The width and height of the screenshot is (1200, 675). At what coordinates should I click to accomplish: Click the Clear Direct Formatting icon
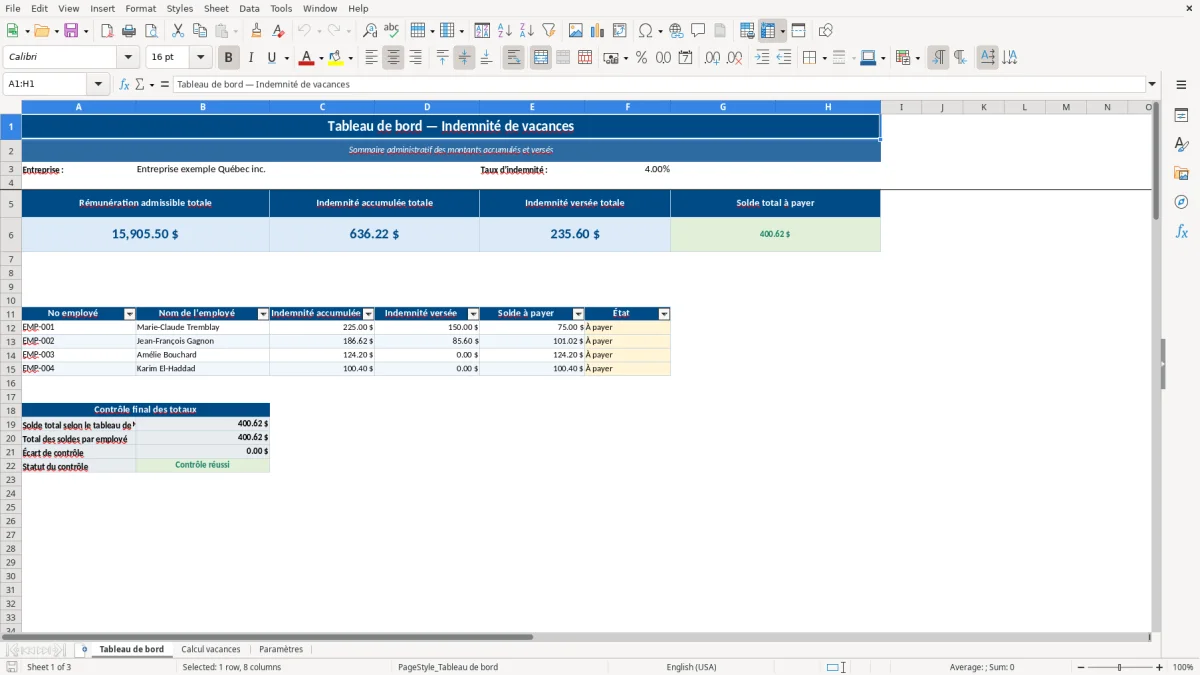(x=279, y=31)
